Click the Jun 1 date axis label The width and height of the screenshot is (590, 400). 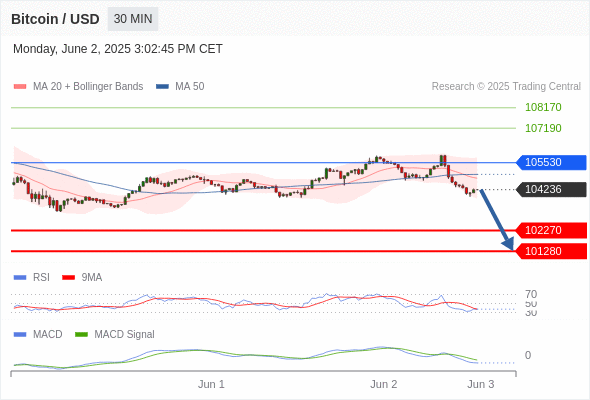point(211,384)
